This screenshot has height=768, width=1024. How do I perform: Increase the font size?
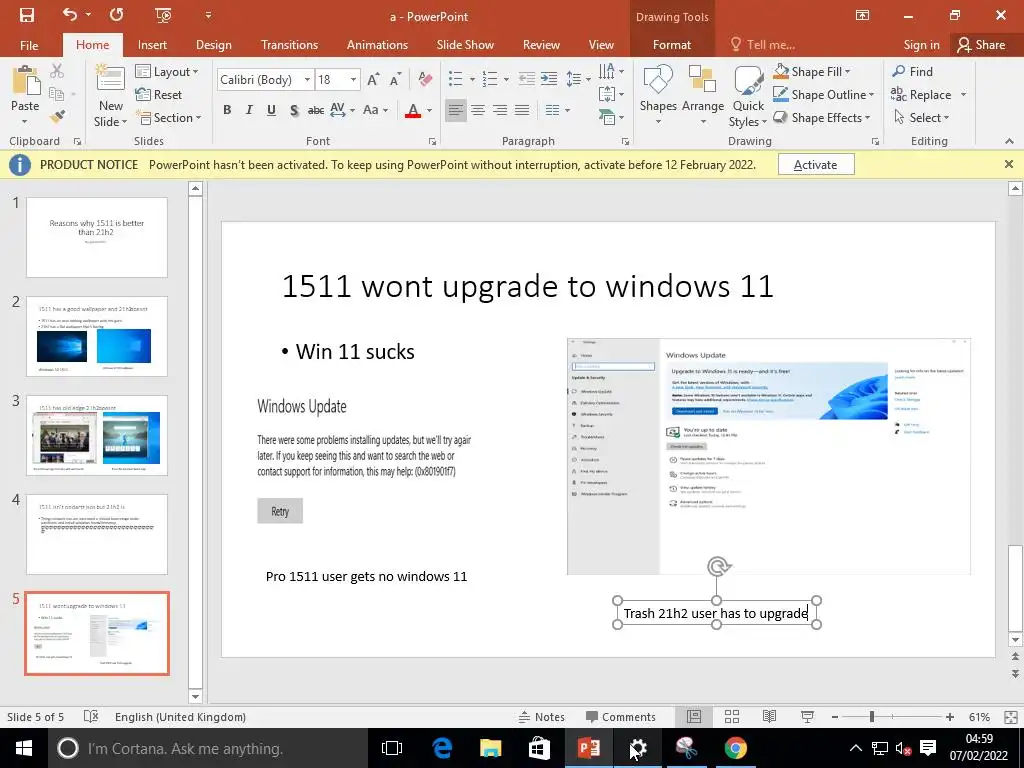point(373,80)
